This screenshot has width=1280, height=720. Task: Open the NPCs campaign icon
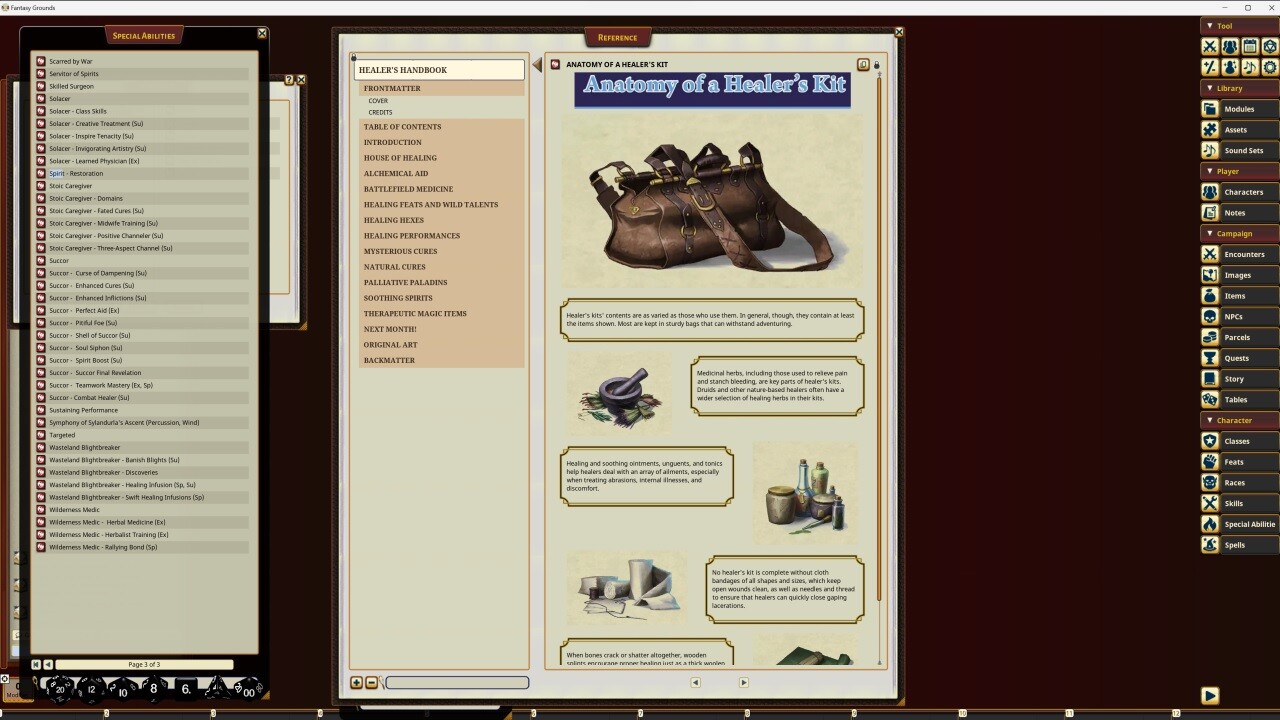coord(1210,316)
